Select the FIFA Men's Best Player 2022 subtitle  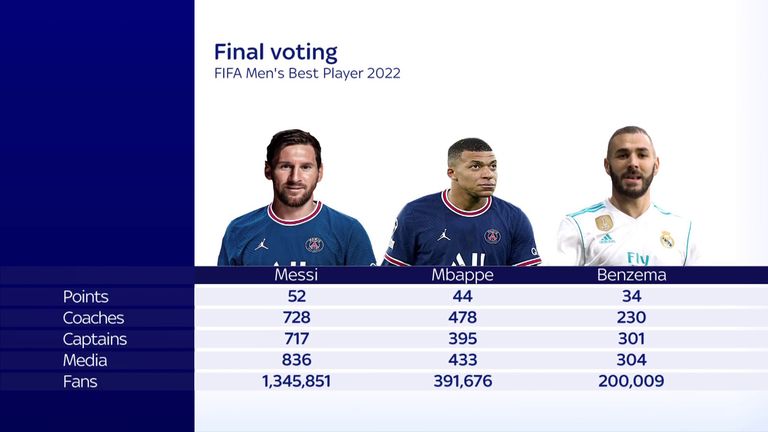[x=307, y=73]
